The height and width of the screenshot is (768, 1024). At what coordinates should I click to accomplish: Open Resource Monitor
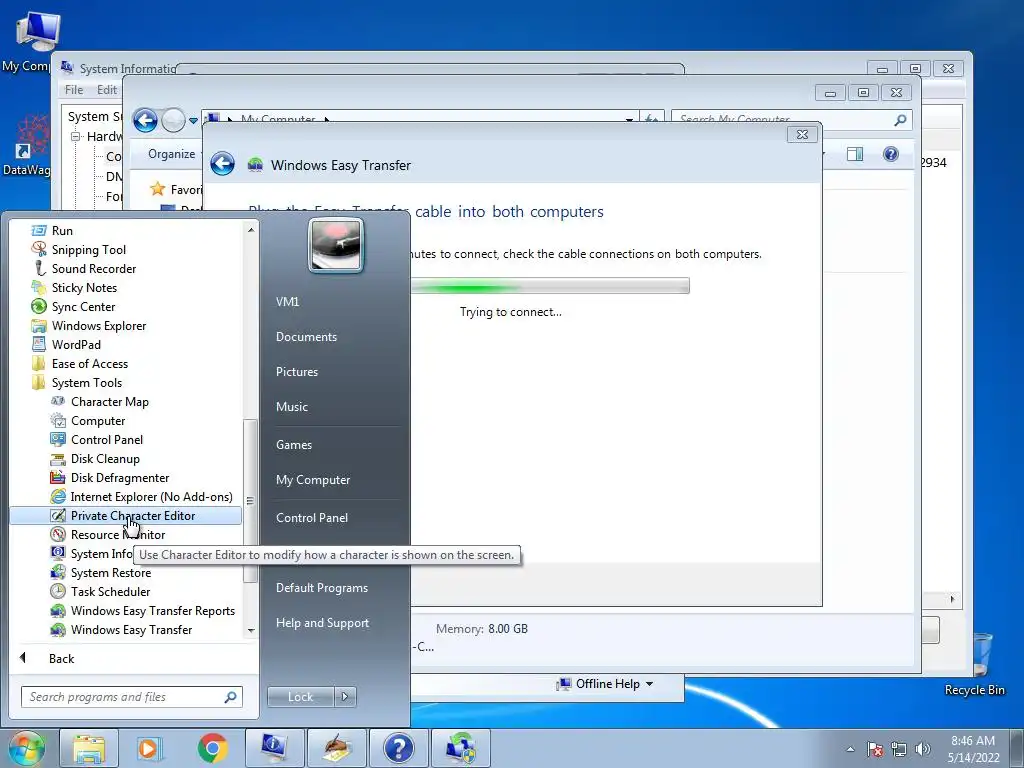coord(108,534)
